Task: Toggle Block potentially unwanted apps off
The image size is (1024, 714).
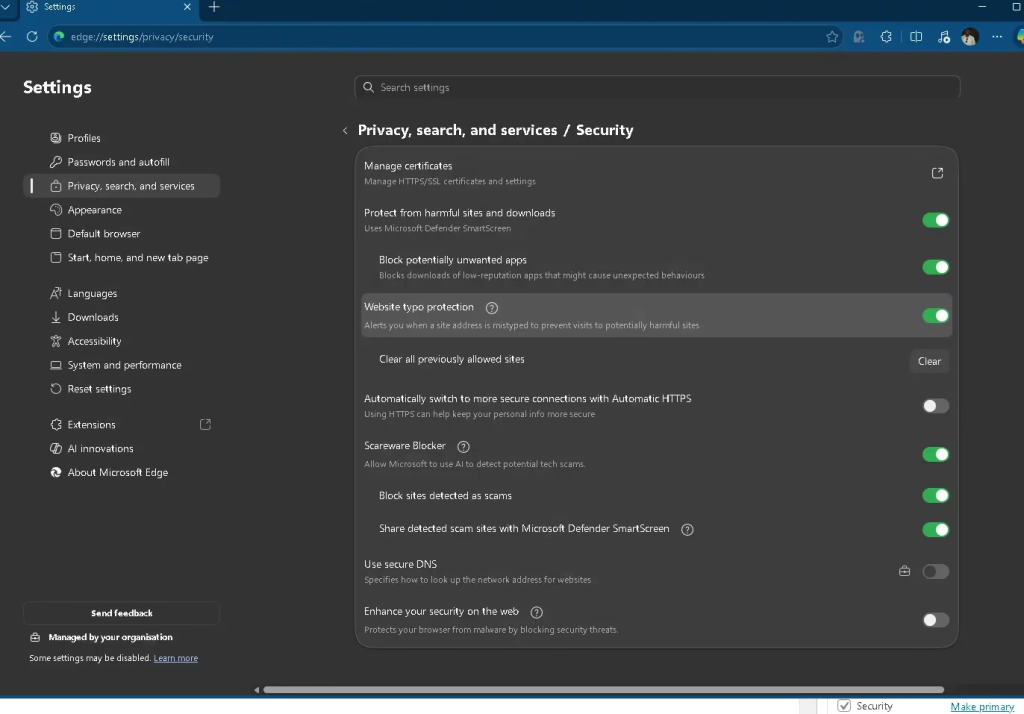Action: click(935, 267)
